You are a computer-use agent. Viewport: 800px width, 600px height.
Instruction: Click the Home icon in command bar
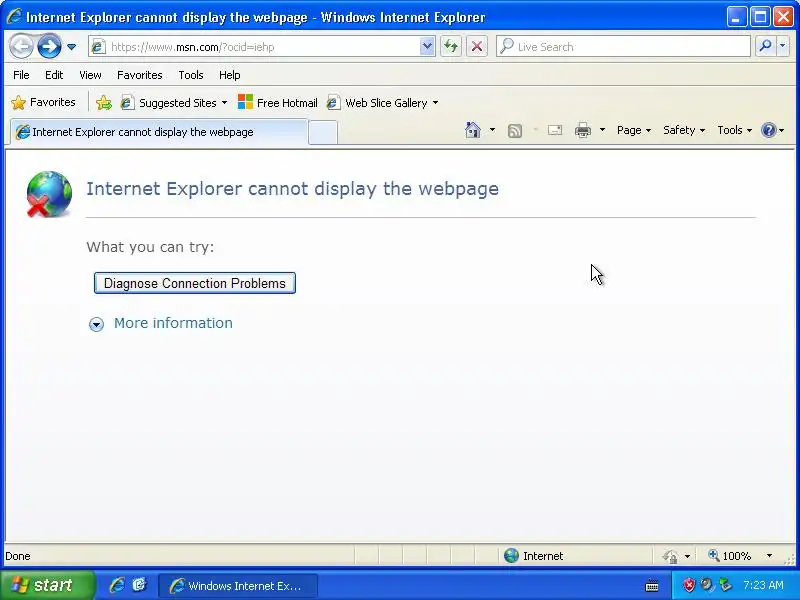pos(473,130)
